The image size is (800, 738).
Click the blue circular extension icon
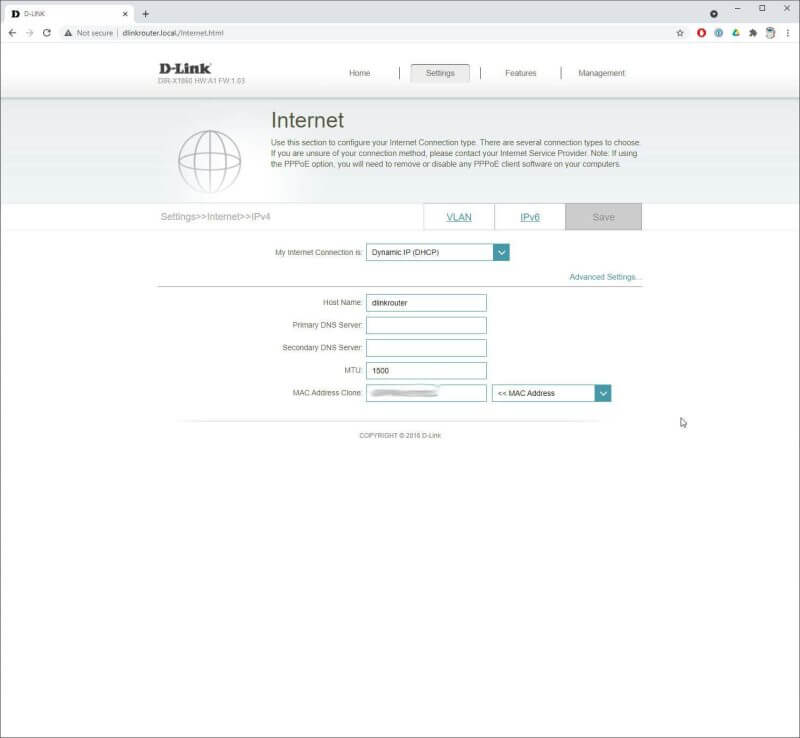click(718, 33)
